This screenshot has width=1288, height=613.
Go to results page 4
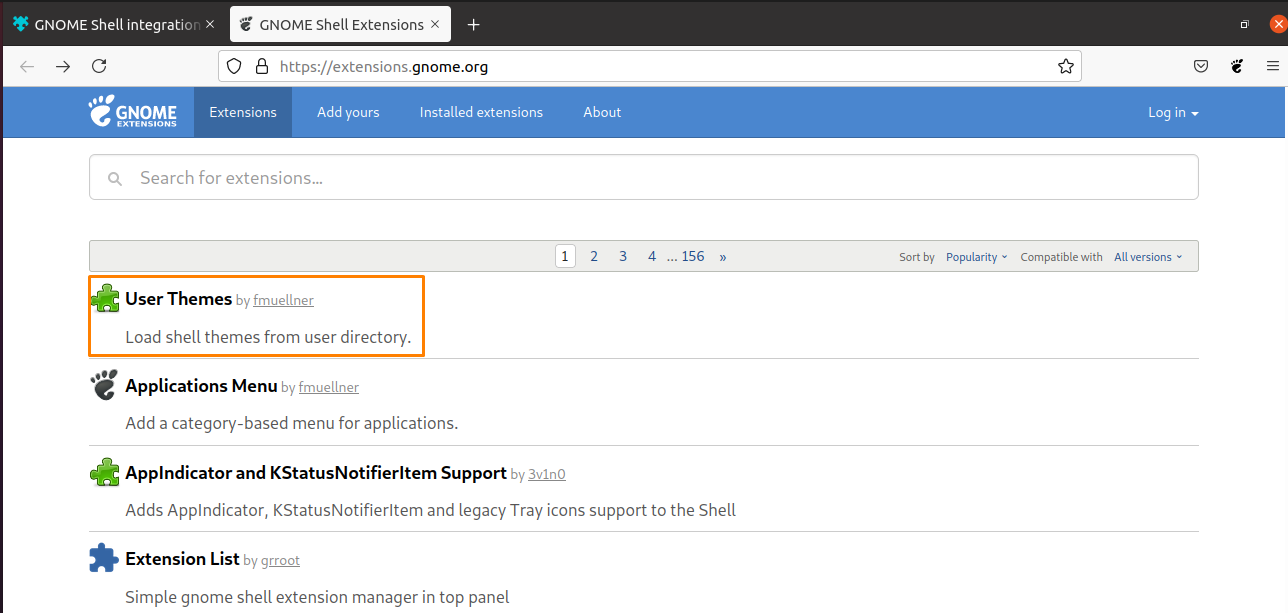(652, 256)
